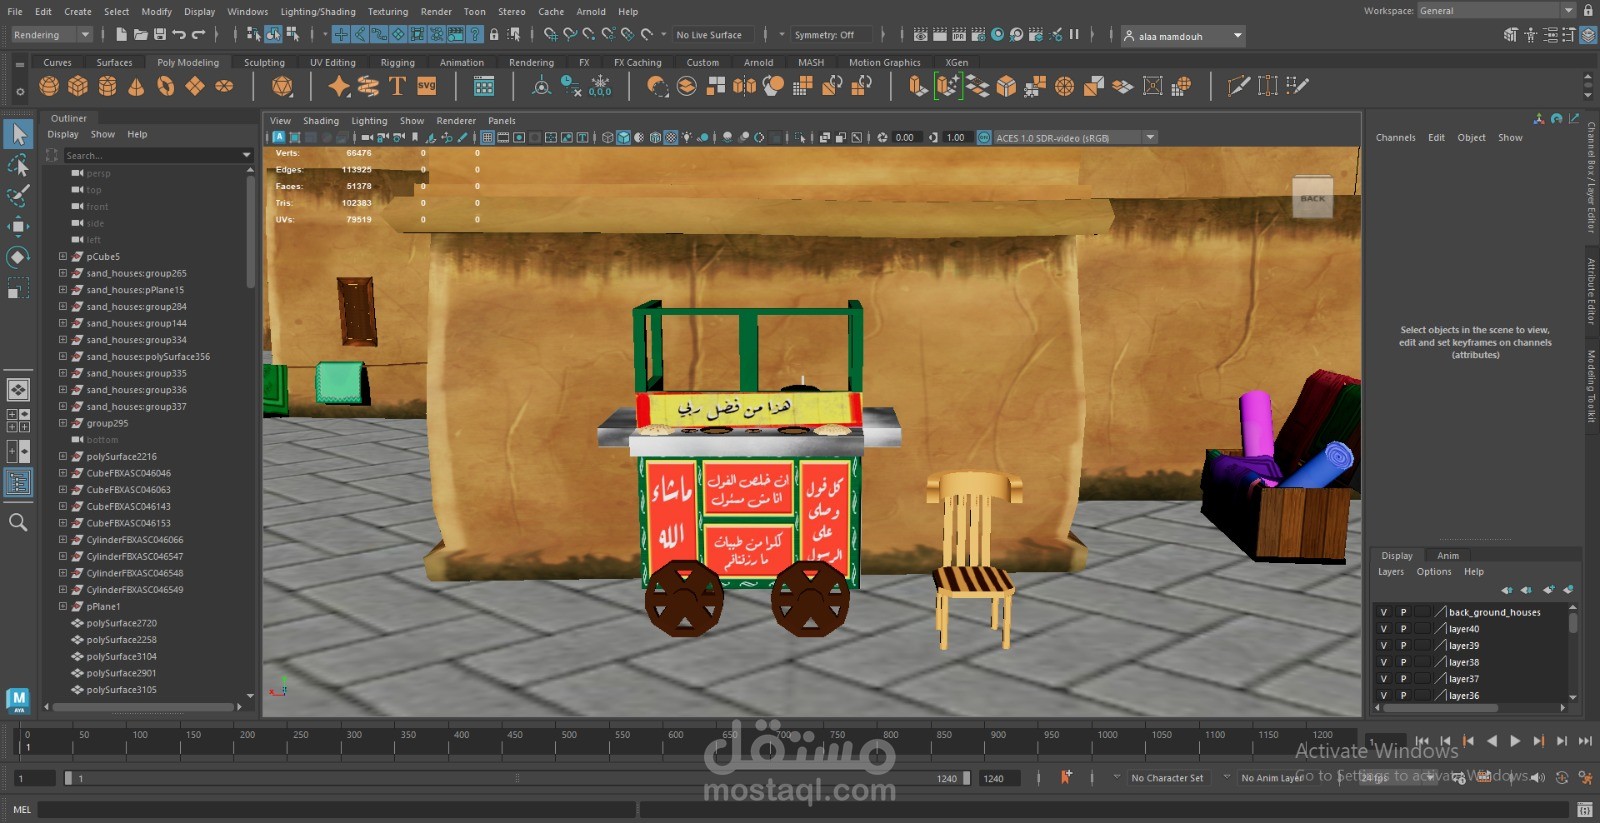Click the polygon cube shelf icon

tap(78, 87)
